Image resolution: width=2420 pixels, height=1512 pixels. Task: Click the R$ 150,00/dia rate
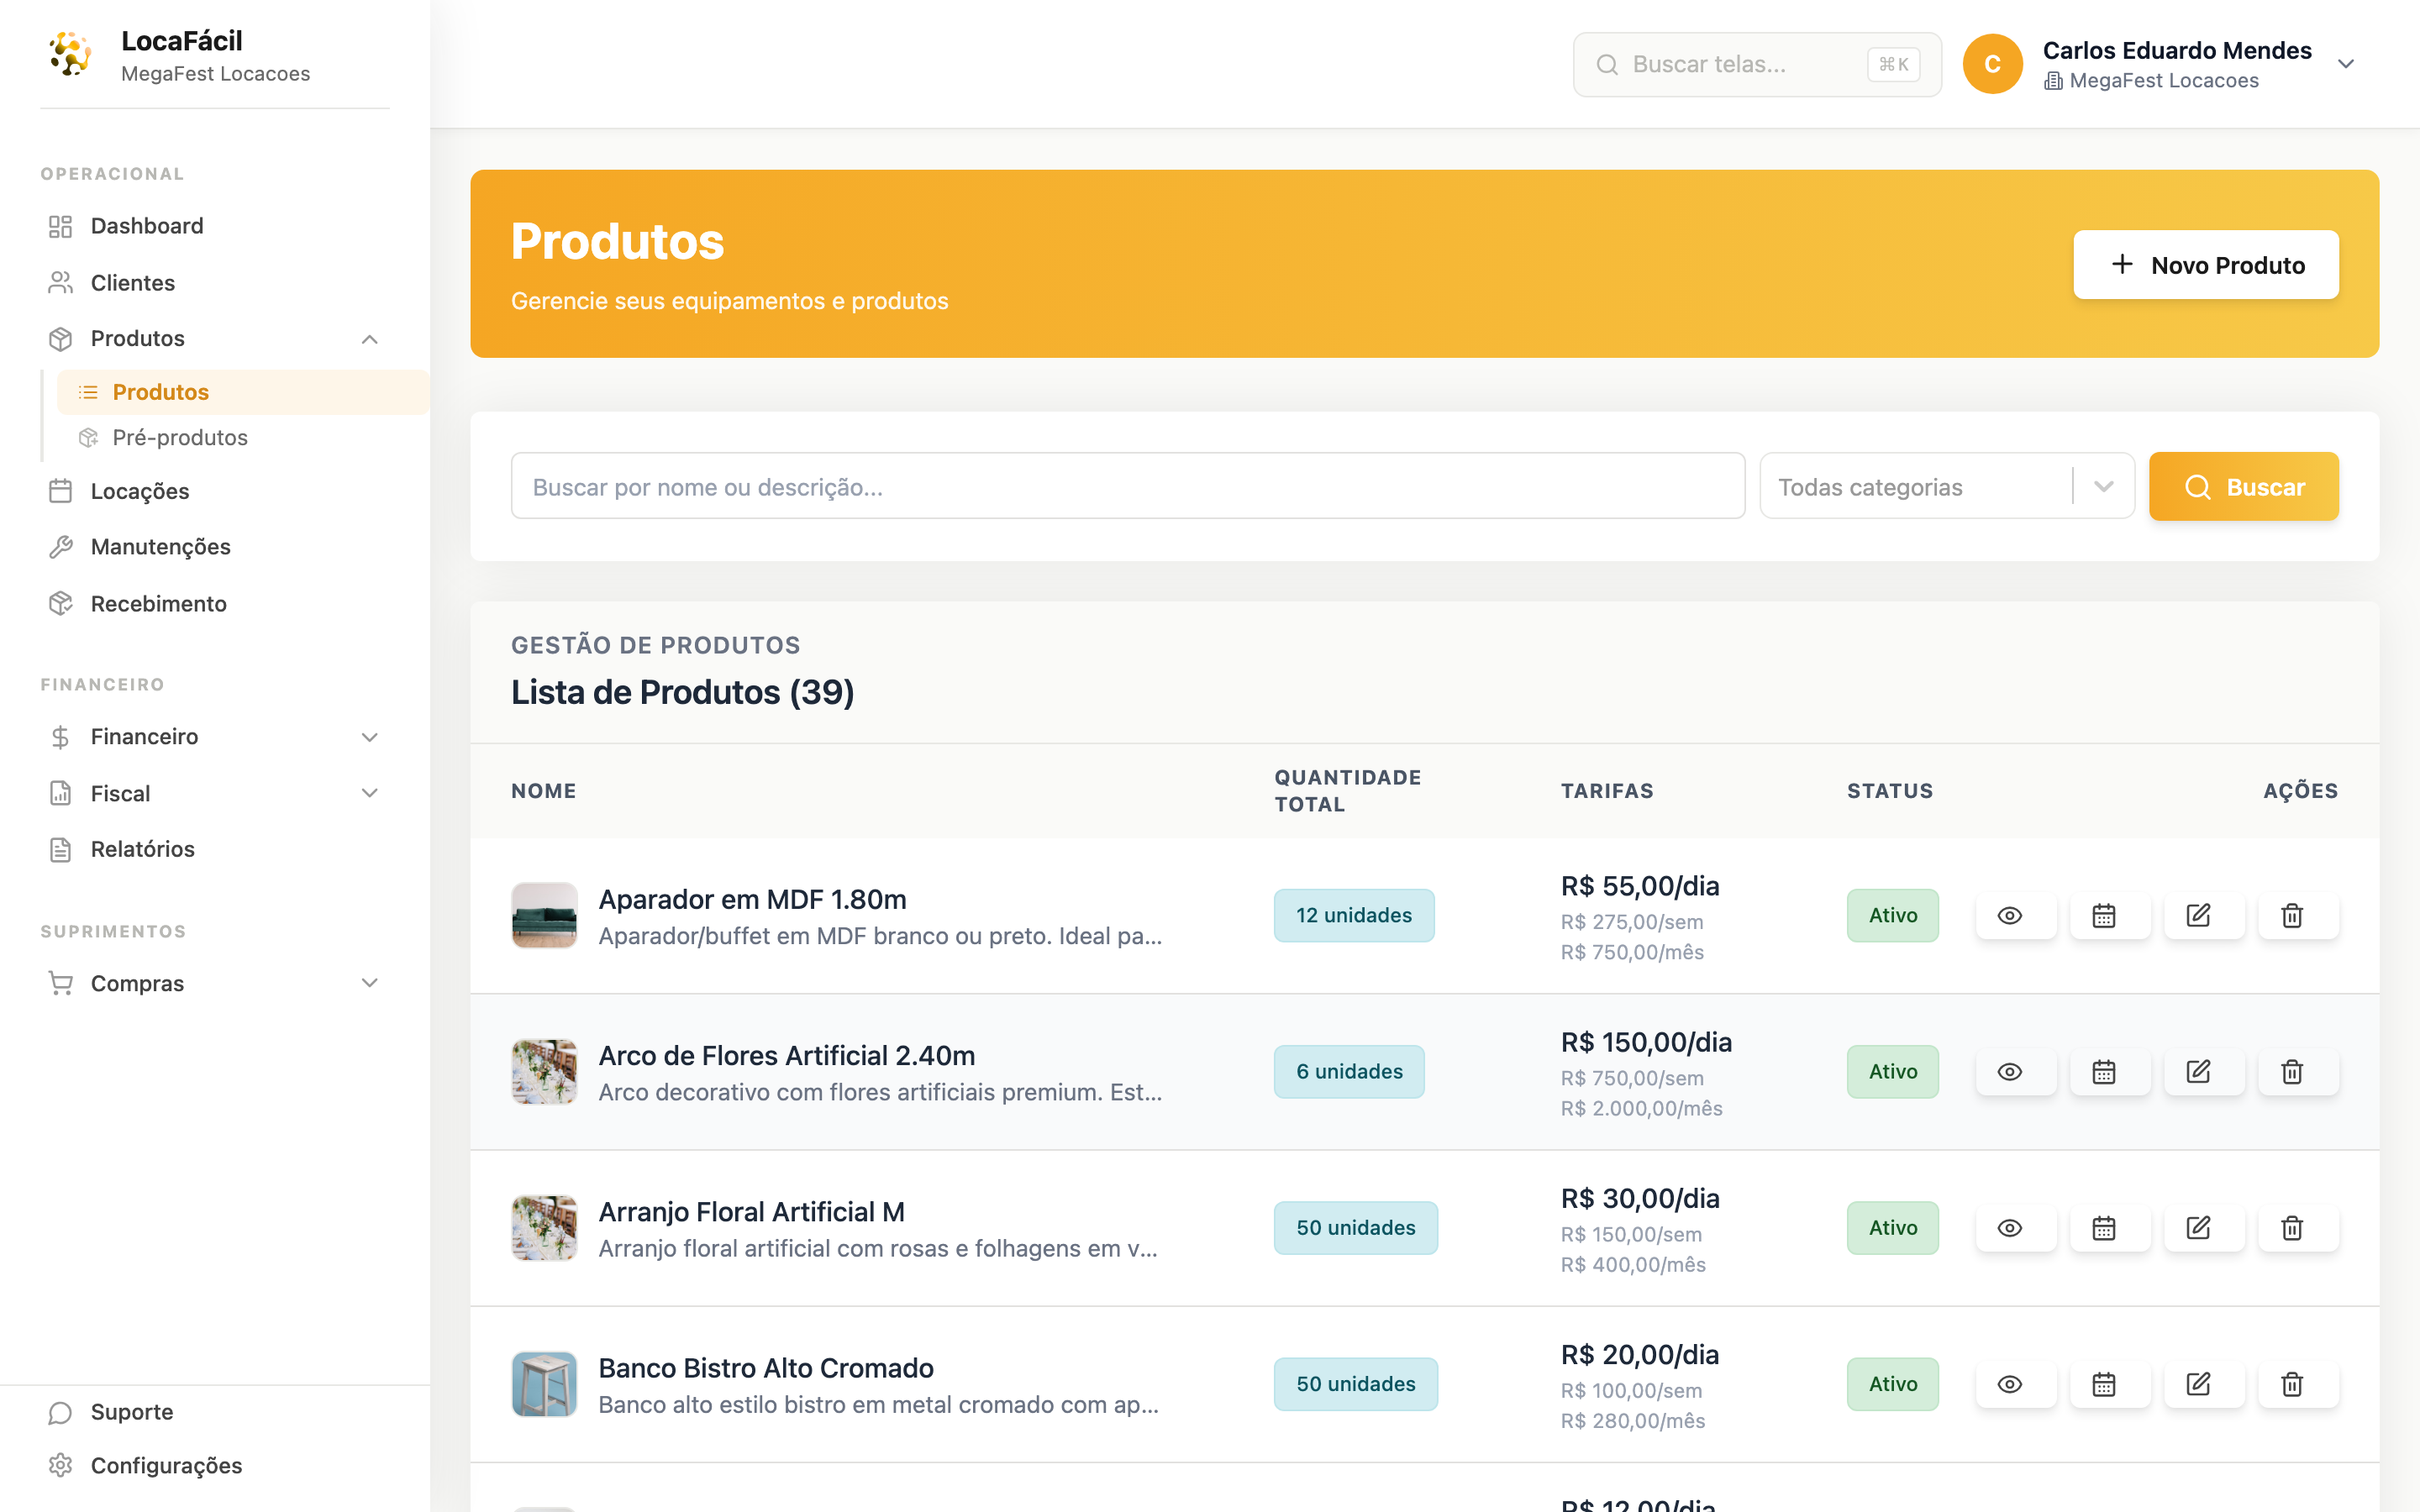pos(1646,1042)
